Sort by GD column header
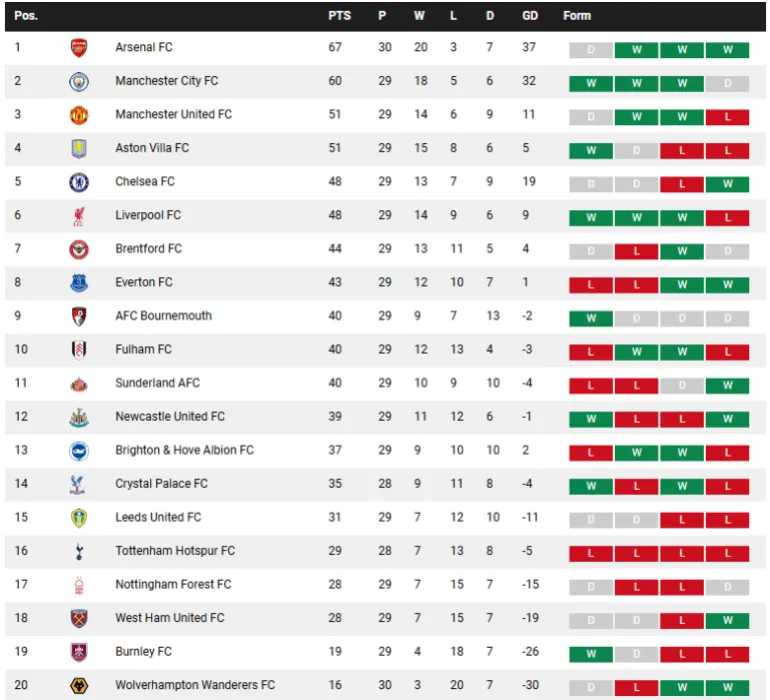The image size is (770, 700). (x=530, y=16)
